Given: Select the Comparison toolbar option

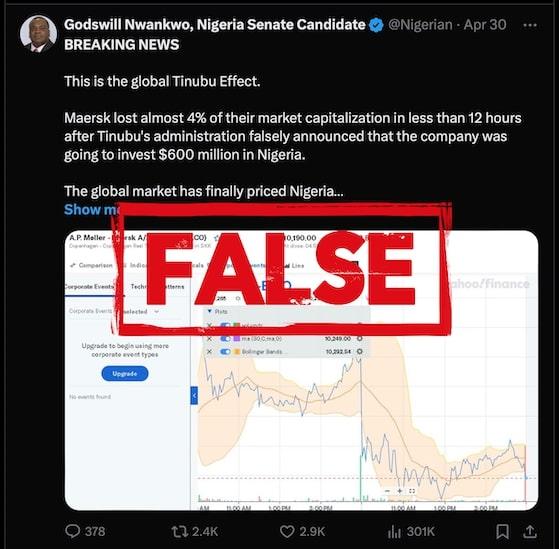Looking at the screenshot, I should click(x=92, y=265).
